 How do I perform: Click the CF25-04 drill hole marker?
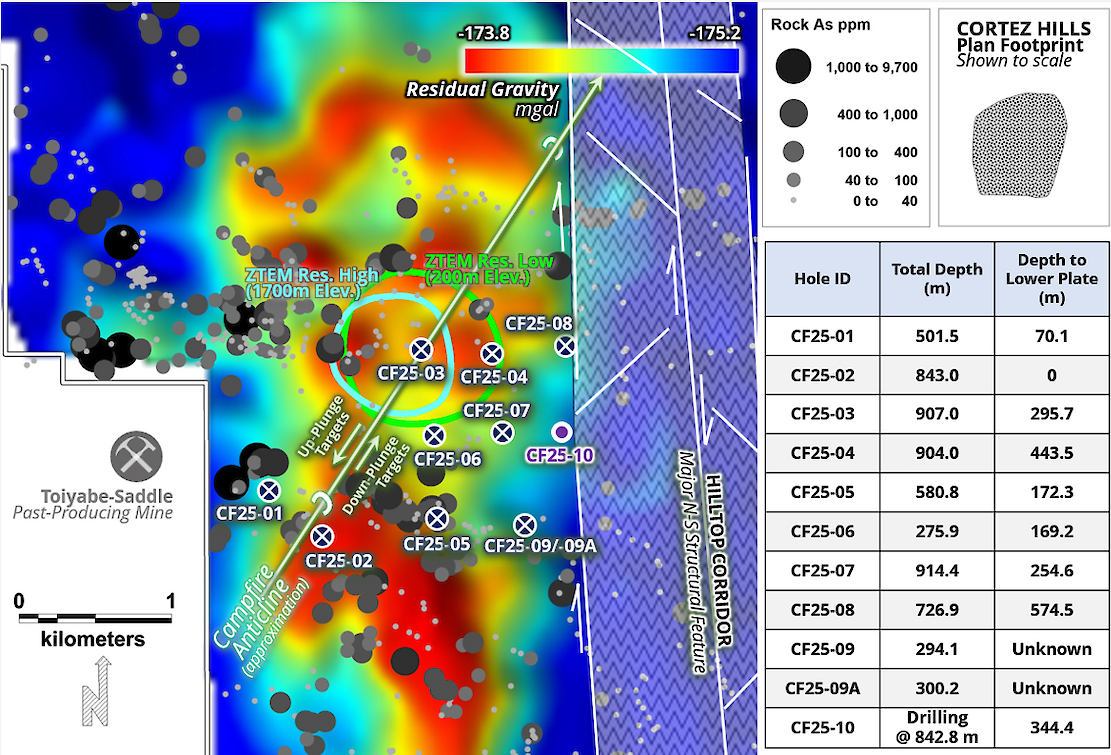pyautogui.click(x=491, y=353)
